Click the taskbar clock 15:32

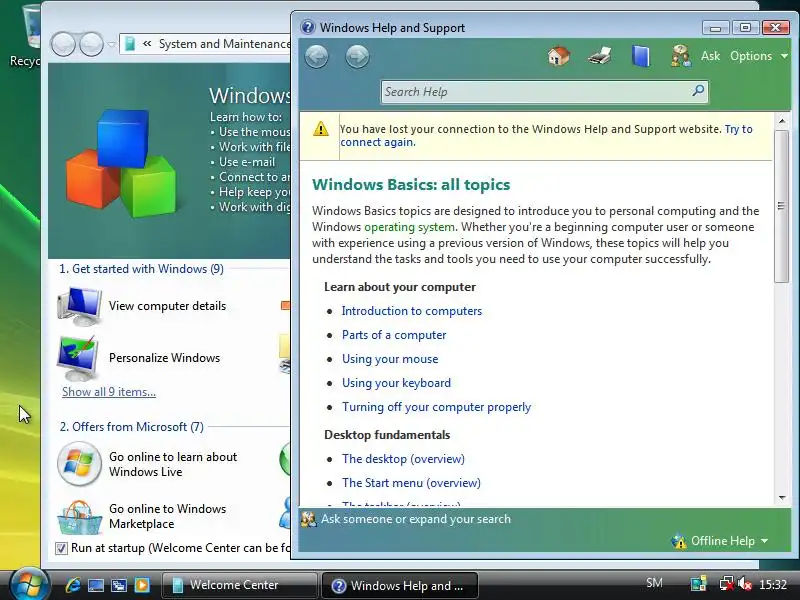[x=773, y=584]
